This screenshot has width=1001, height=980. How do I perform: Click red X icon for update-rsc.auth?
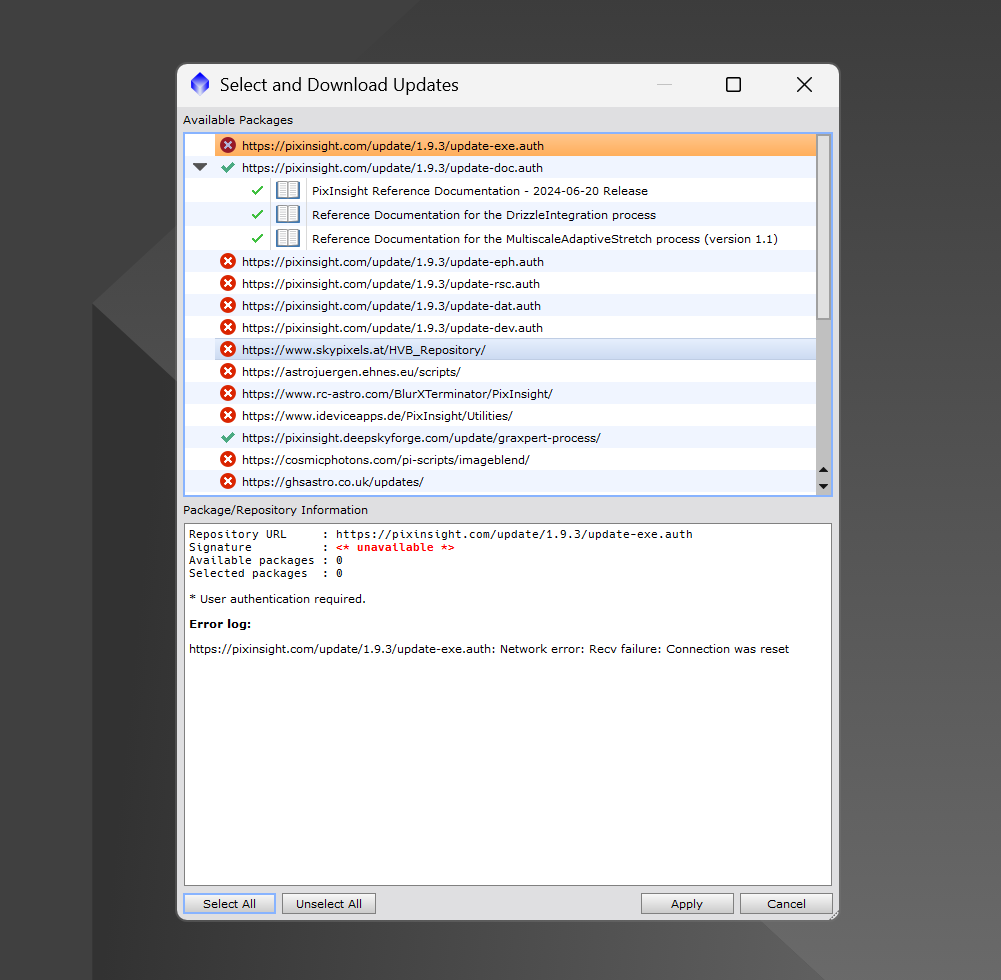click(228, 283)
